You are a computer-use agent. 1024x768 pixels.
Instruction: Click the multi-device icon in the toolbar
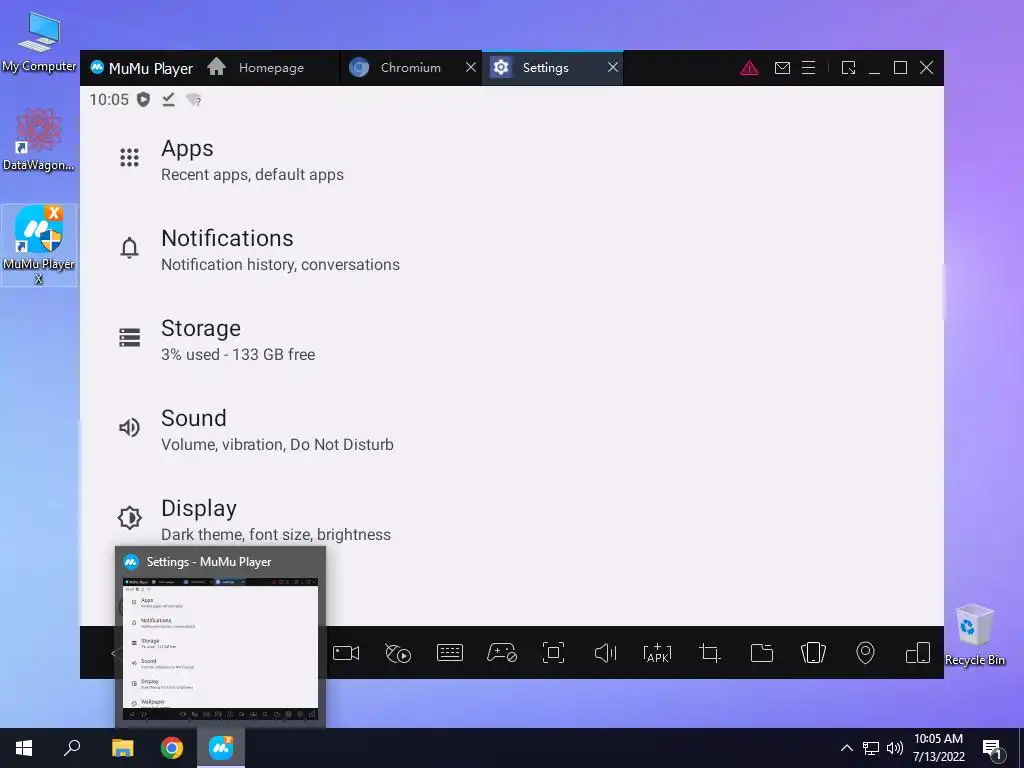pos(918,652)
